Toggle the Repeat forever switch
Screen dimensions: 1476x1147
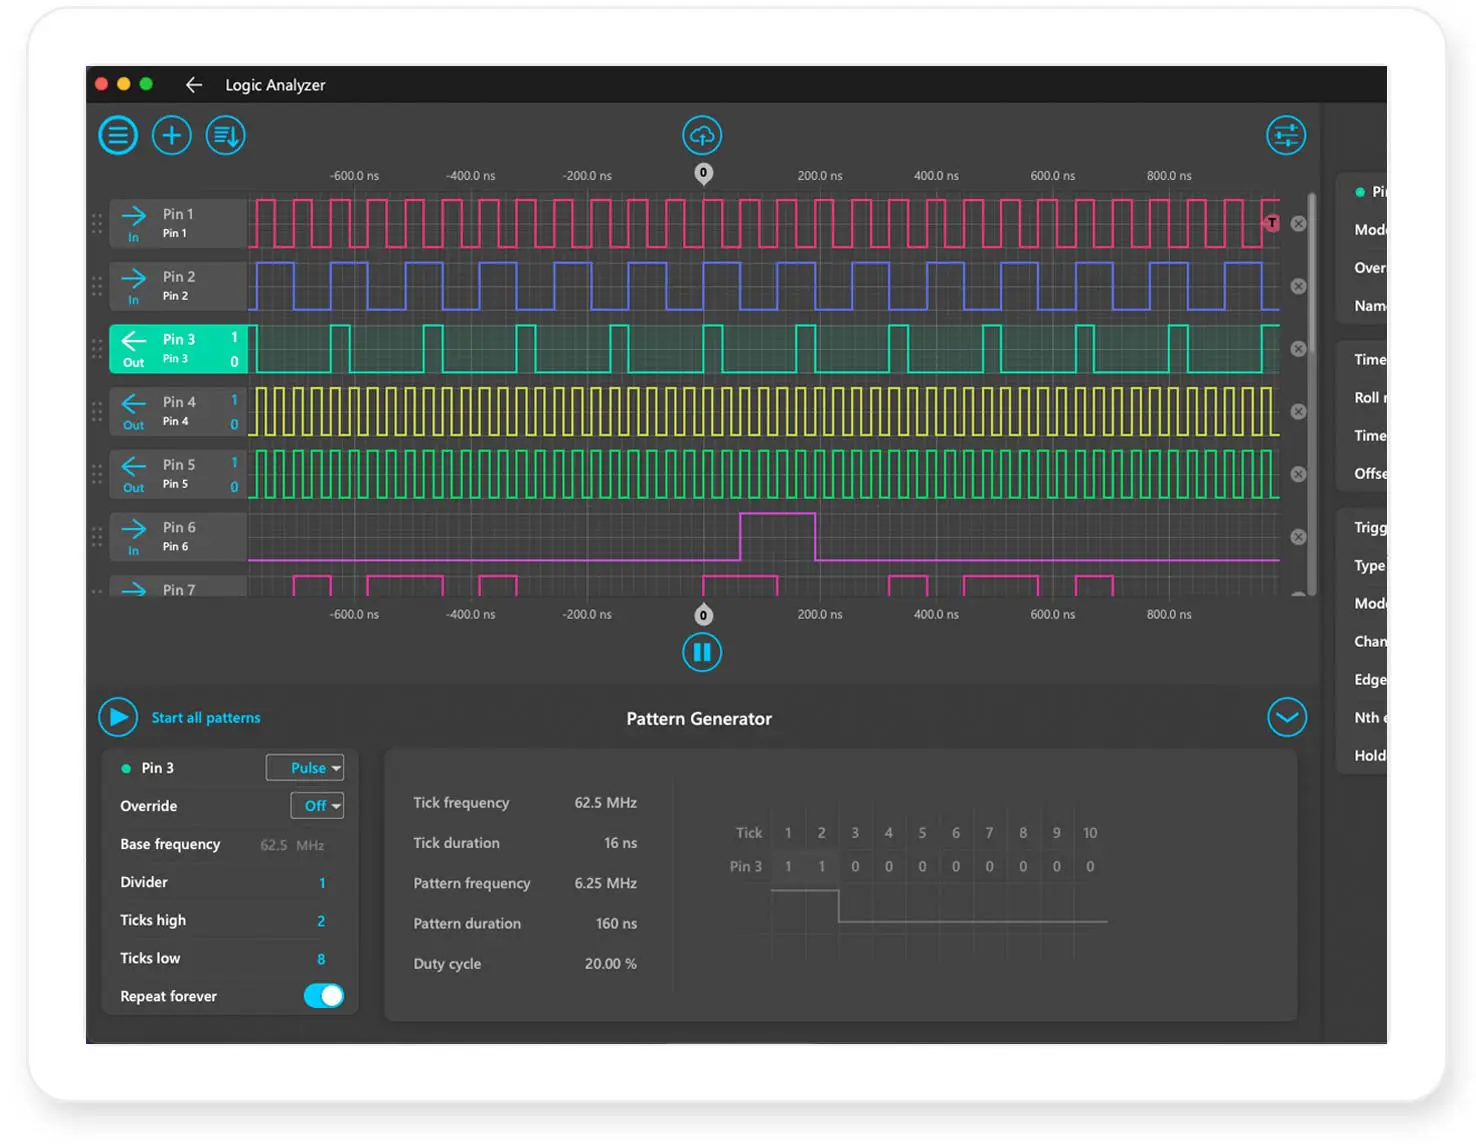(323, 996)
